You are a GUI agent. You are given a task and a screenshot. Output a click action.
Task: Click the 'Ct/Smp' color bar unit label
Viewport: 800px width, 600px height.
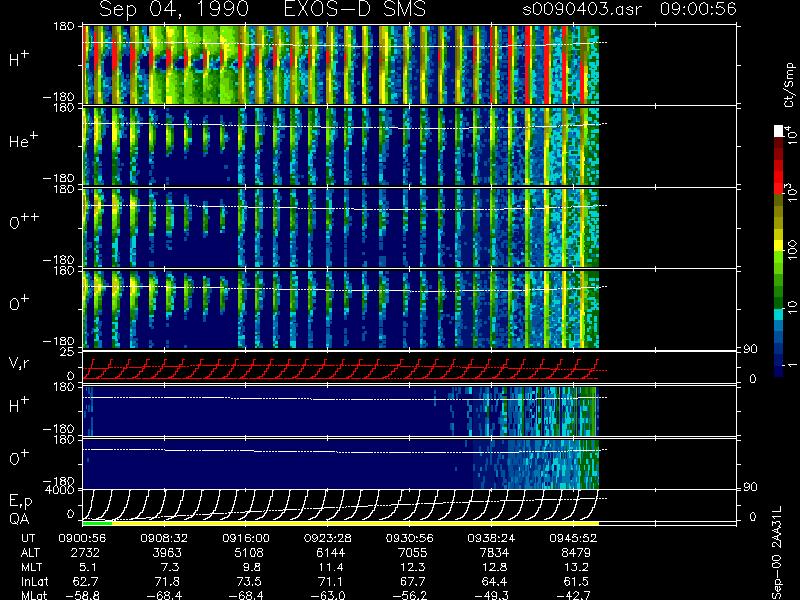789,85
